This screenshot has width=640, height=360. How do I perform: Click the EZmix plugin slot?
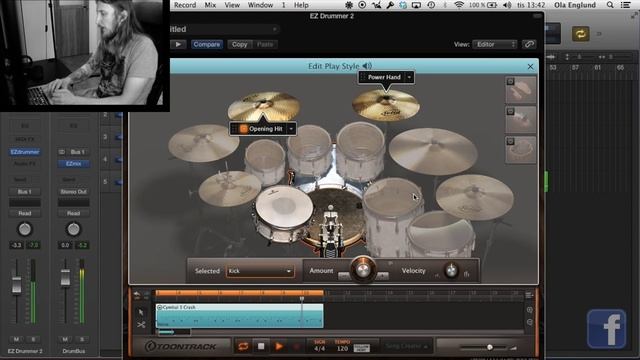73,164
